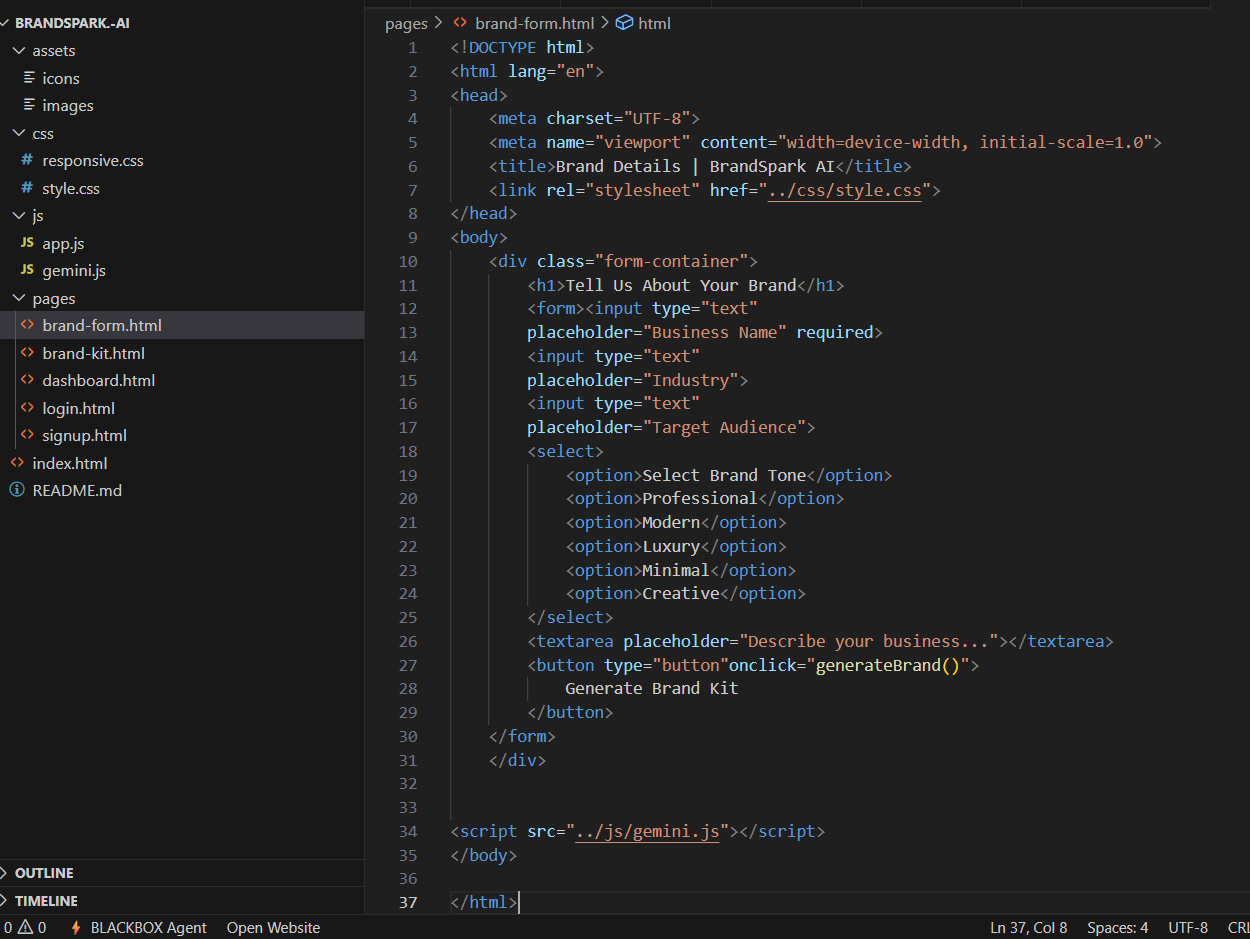Collapse the js folder
Image resolution: width=1250 pixels, height=939 pixels.
pos(38,215)
